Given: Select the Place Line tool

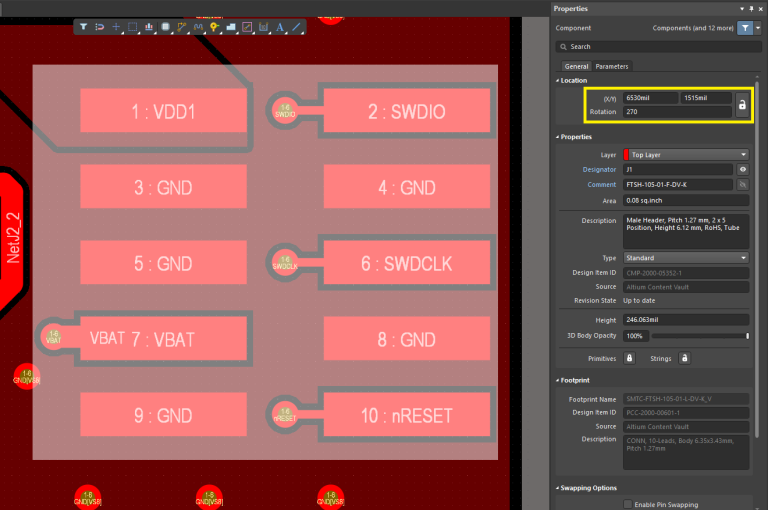Looking at the screenshot, I should click(296, 27).
